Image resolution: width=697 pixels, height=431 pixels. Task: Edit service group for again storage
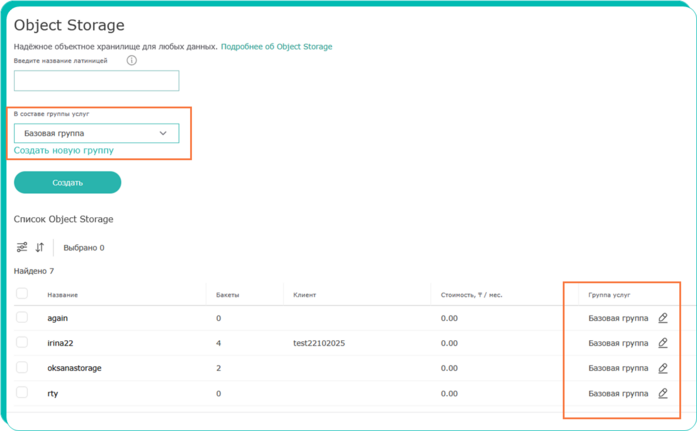(663, 318)
